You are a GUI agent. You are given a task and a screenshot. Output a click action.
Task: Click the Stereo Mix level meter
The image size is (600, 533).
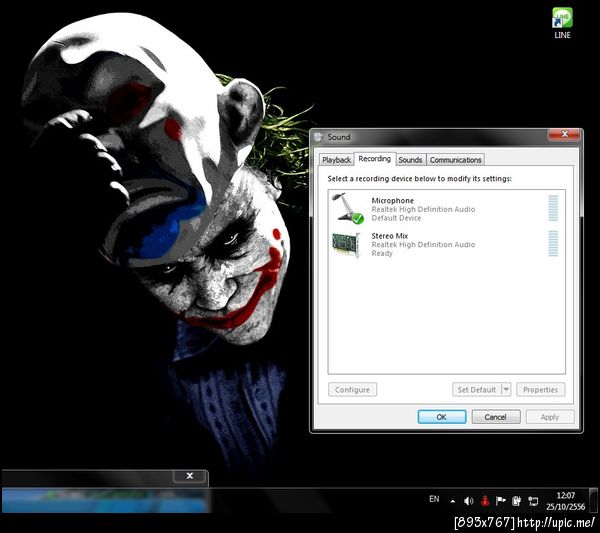(553, 243)
